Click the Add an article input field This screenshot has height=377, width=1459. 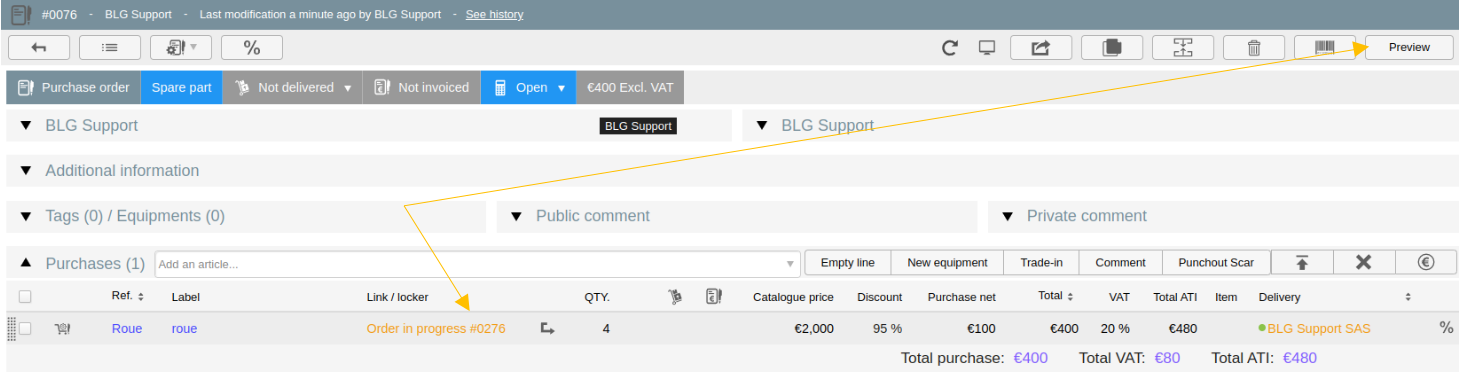point(477,264)
